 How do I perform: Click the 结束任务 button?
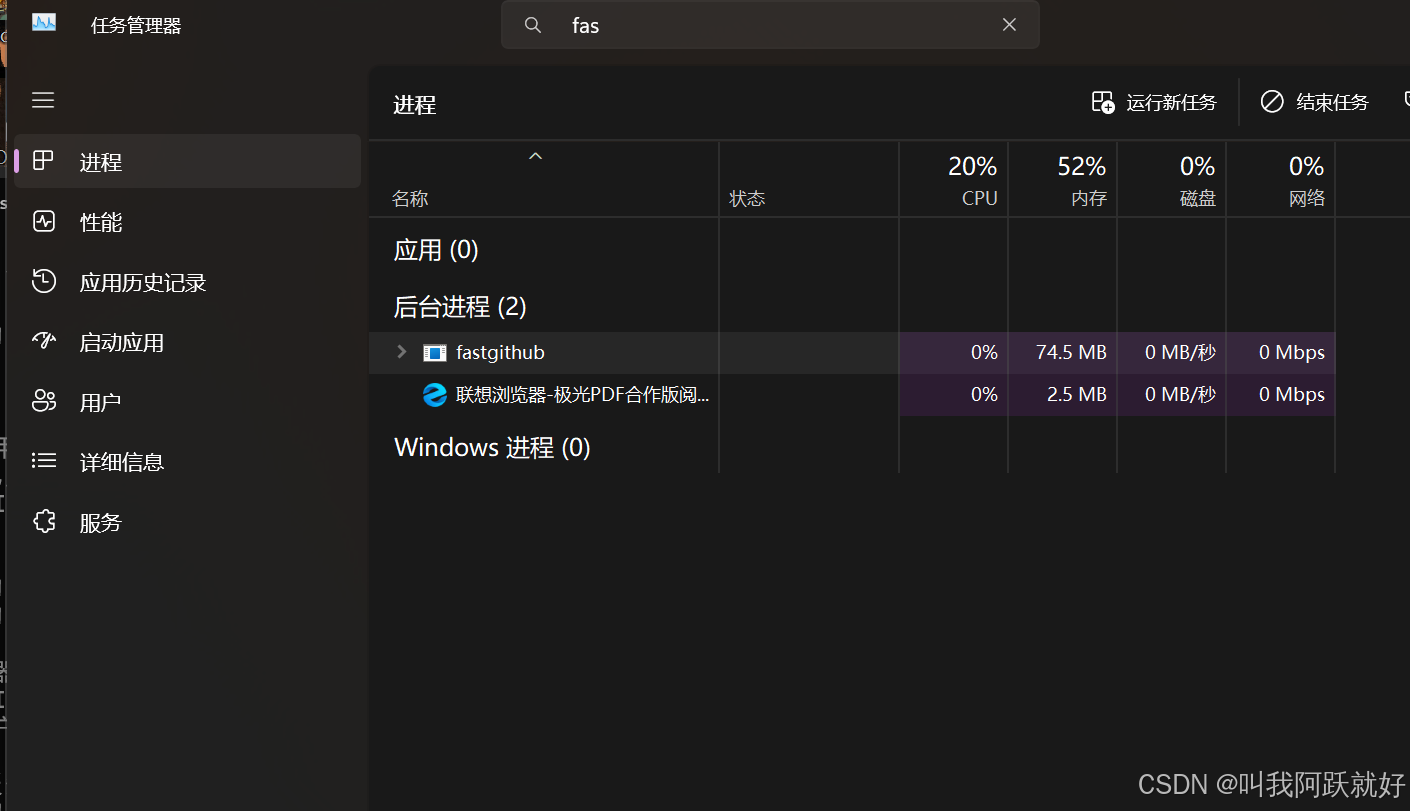click(x=1315, y=101)
